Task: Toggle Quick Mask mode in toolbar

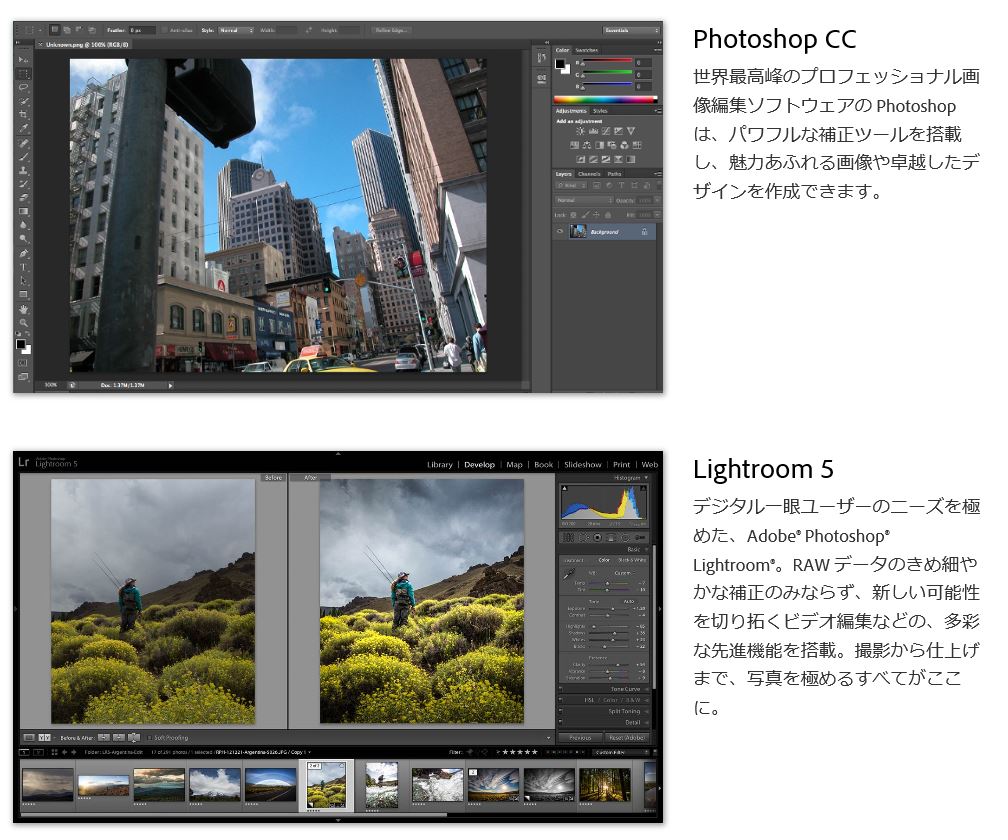Action: click(x=23, y=362)
